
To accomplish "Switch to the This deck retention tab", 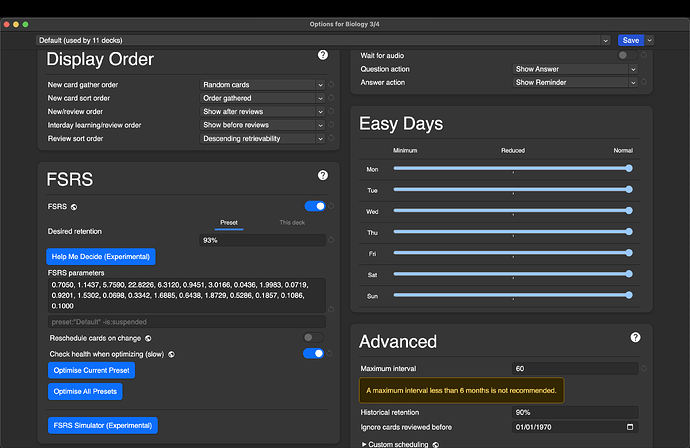I will coord(292,223).
